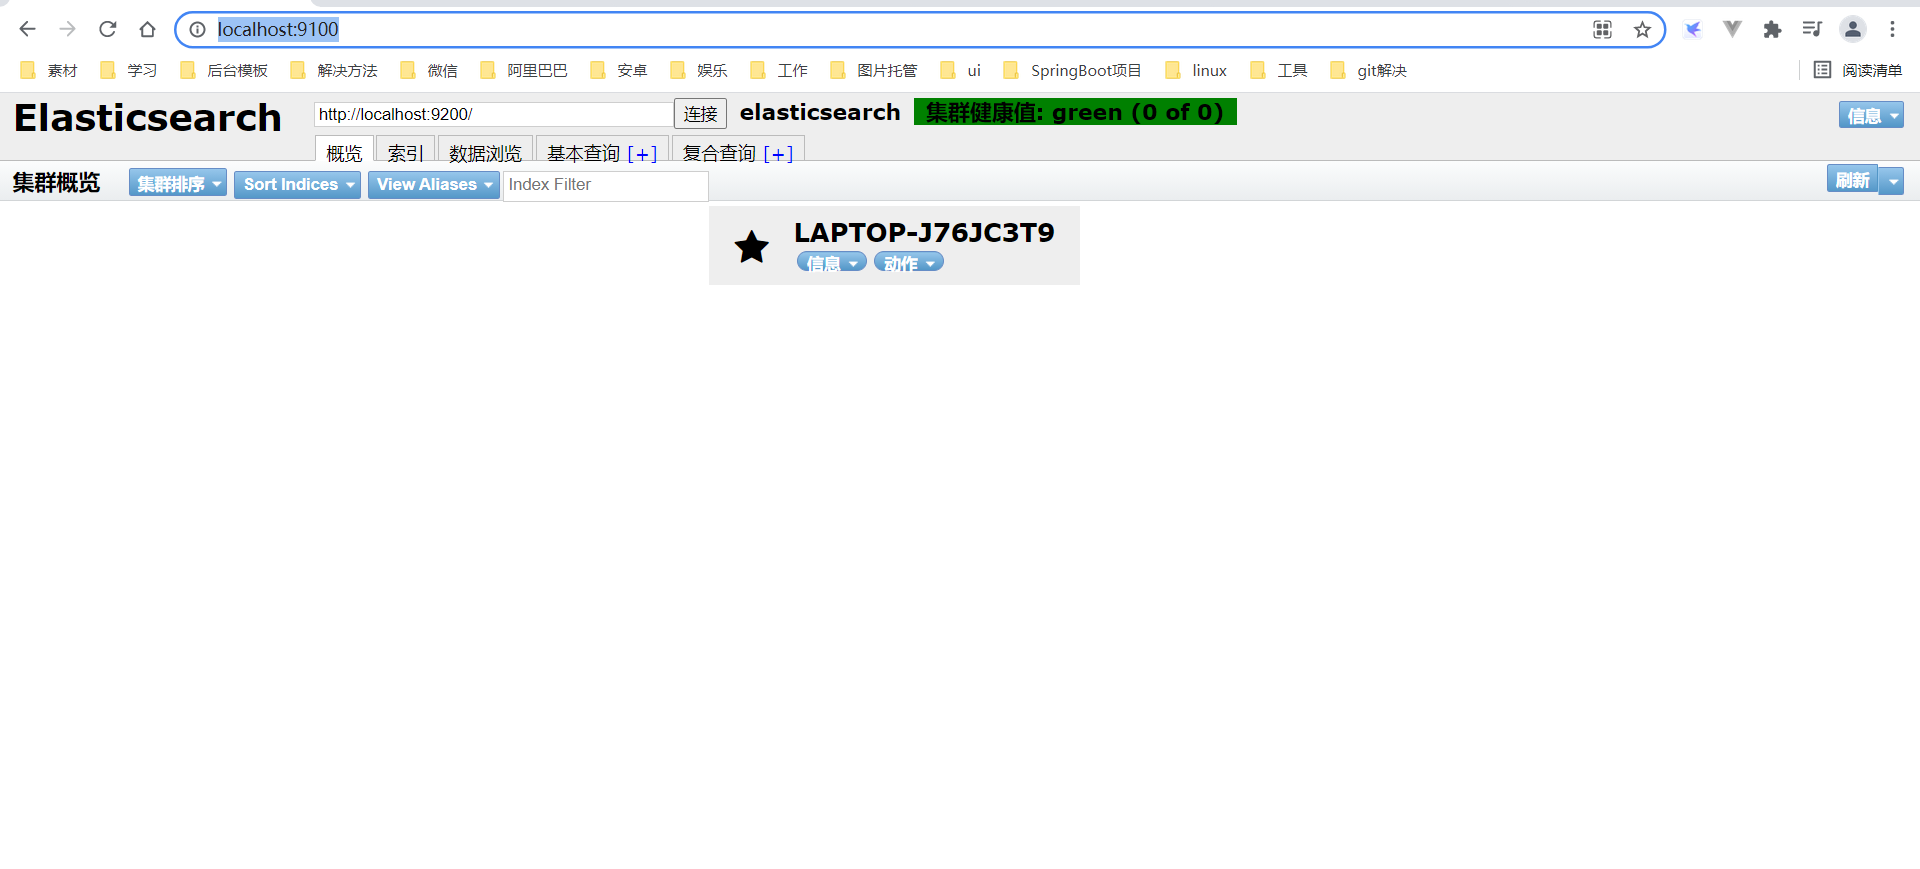Open the 娱乐 bookmark folder
The image size is (1920, 869).
(x=699, y=70)
